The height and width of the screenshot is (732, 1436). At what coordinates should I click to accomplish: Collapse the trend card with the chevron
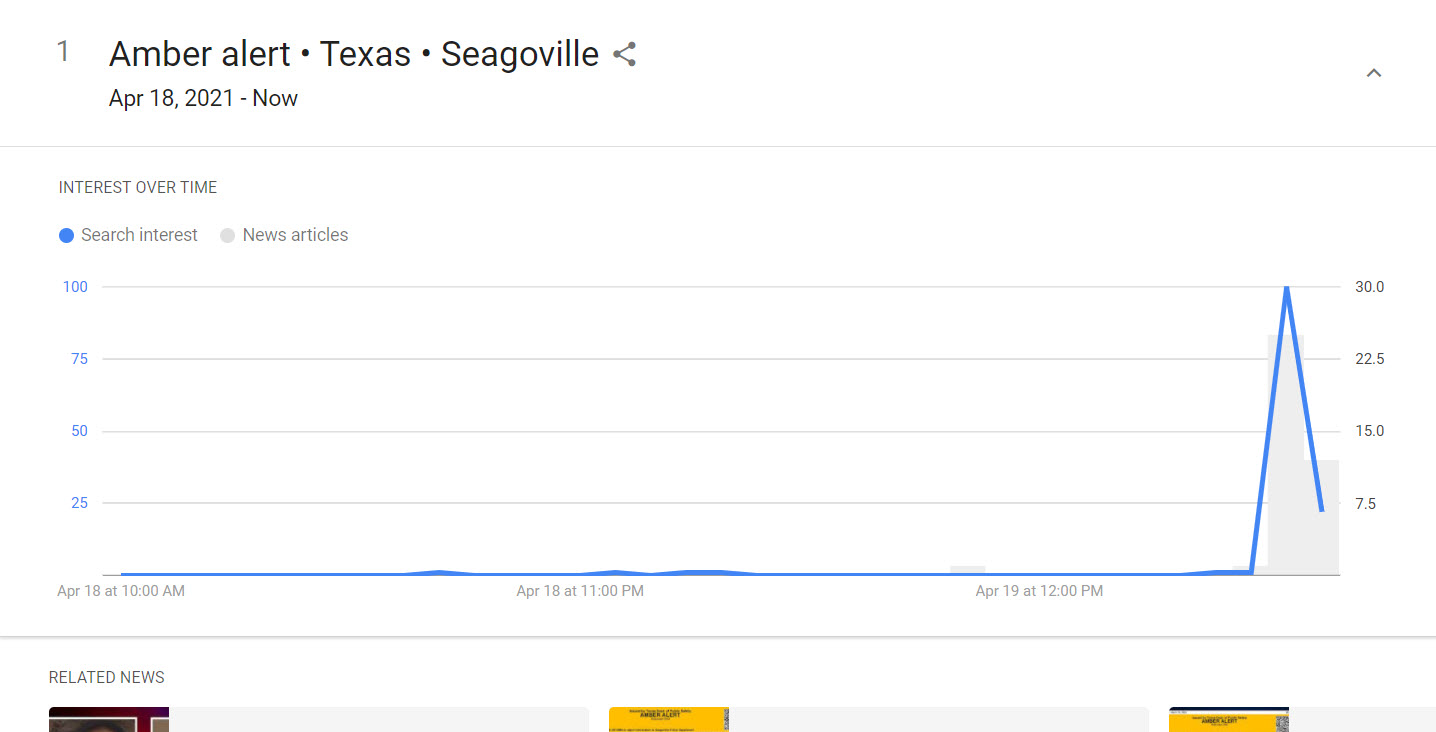pyautogui.click(x=1373, y=72)
